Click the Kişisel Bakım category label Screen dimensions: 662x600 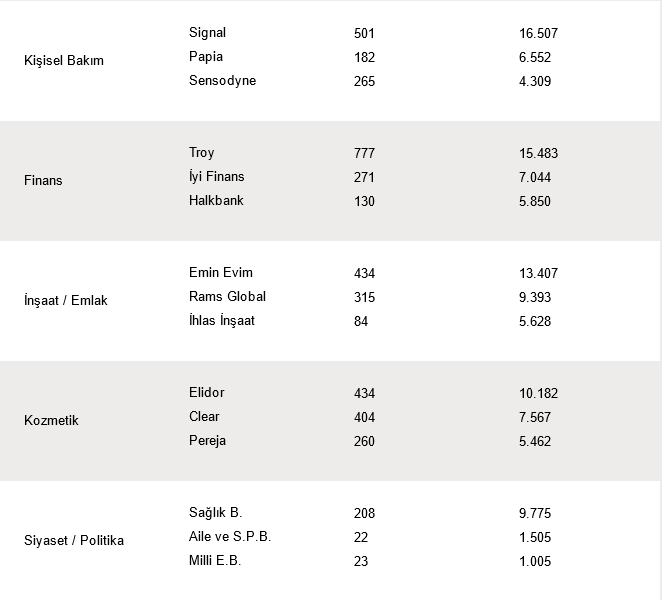pos(63,61)
